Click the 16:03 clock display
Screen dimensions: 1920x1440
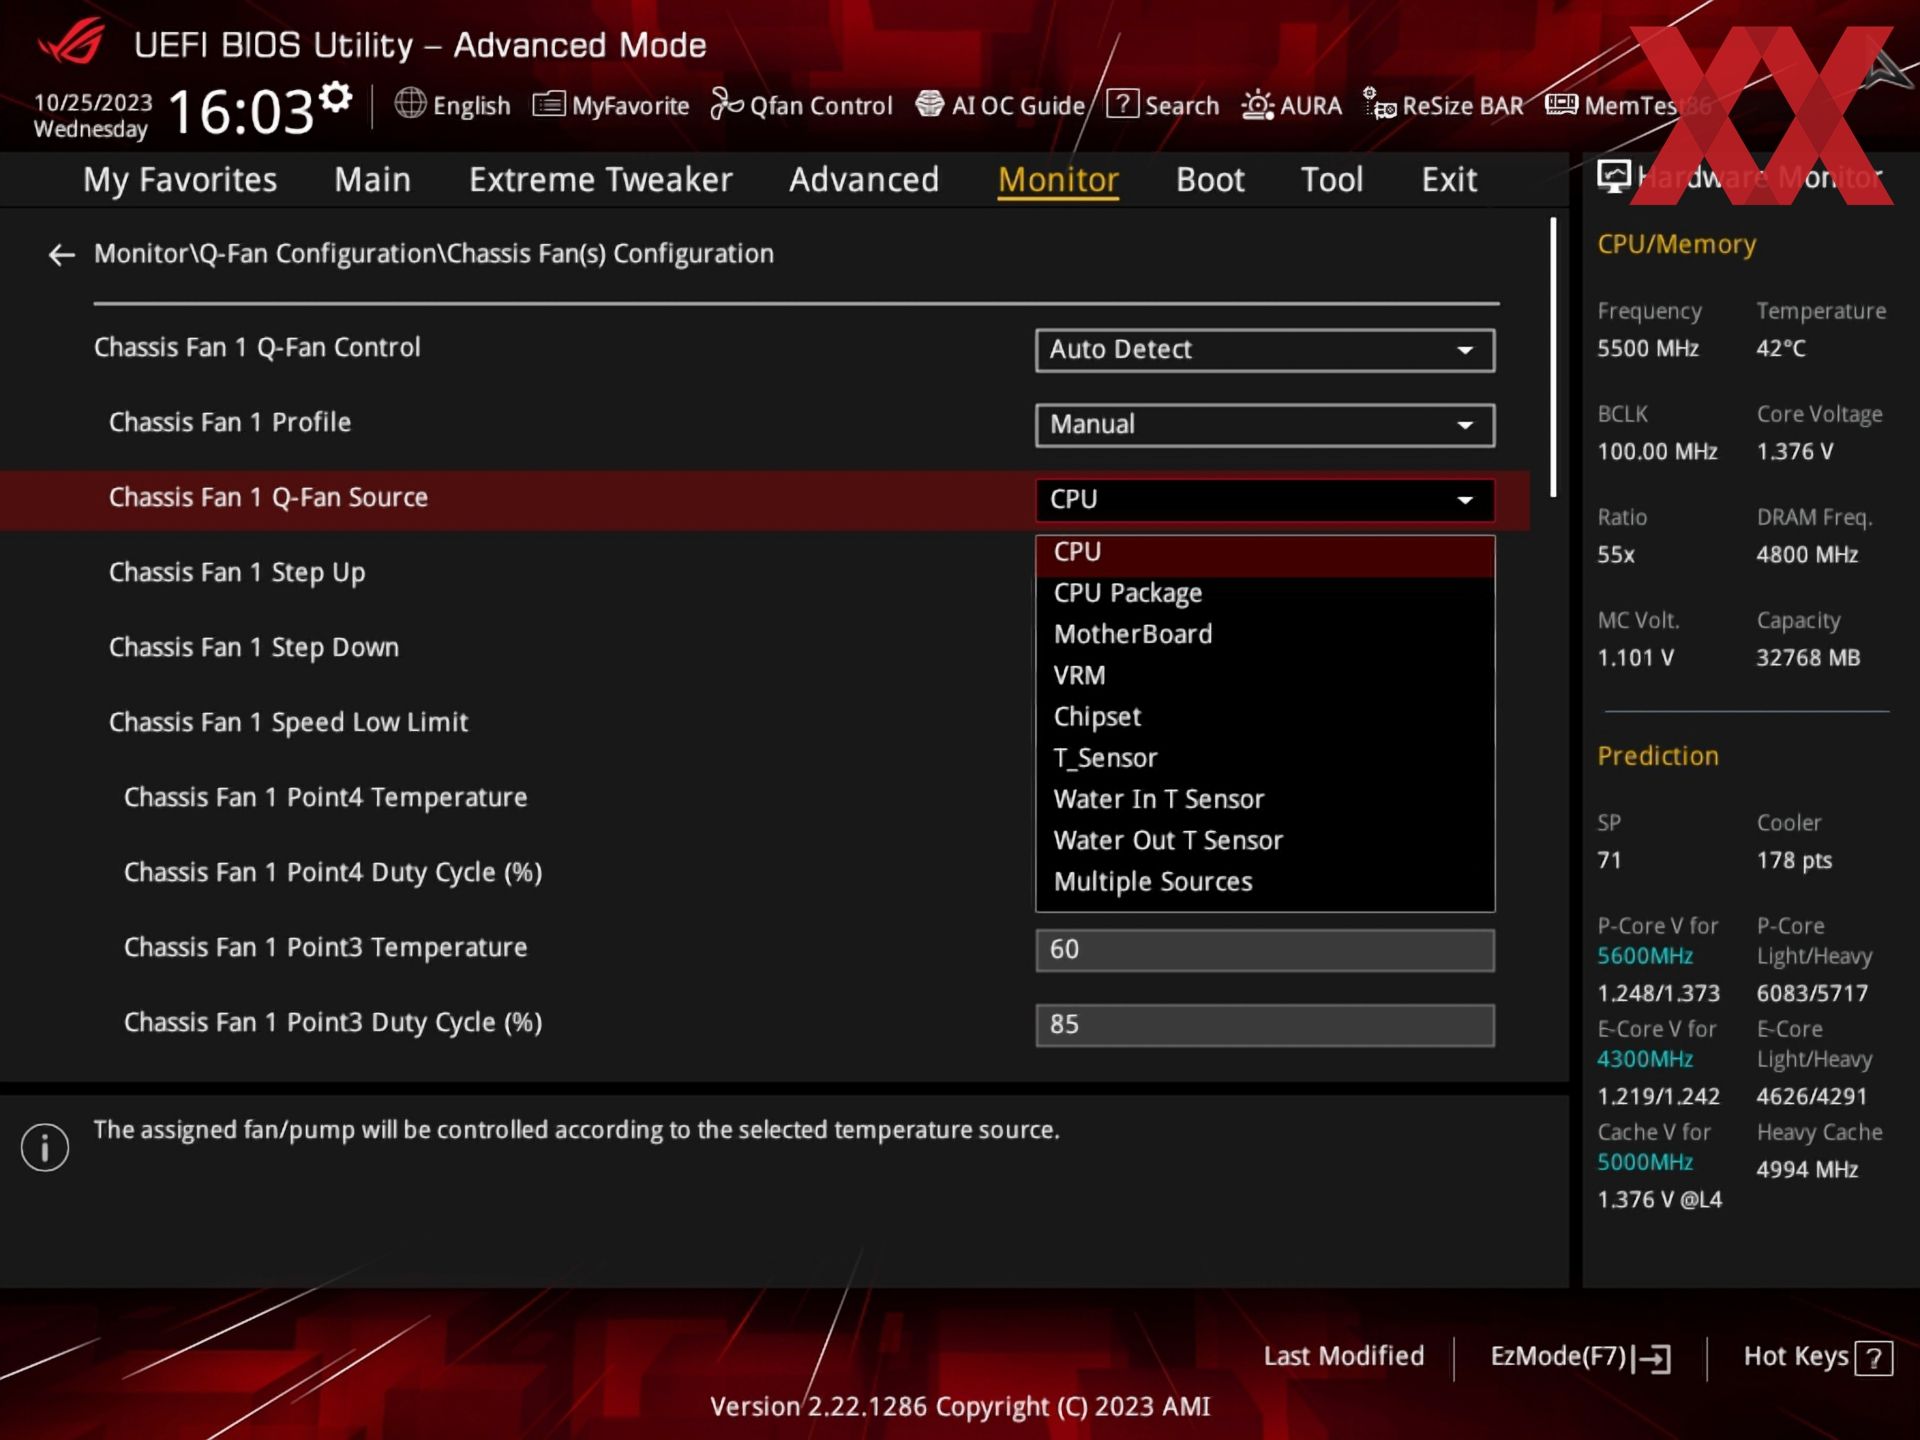(x=241, y=111)
